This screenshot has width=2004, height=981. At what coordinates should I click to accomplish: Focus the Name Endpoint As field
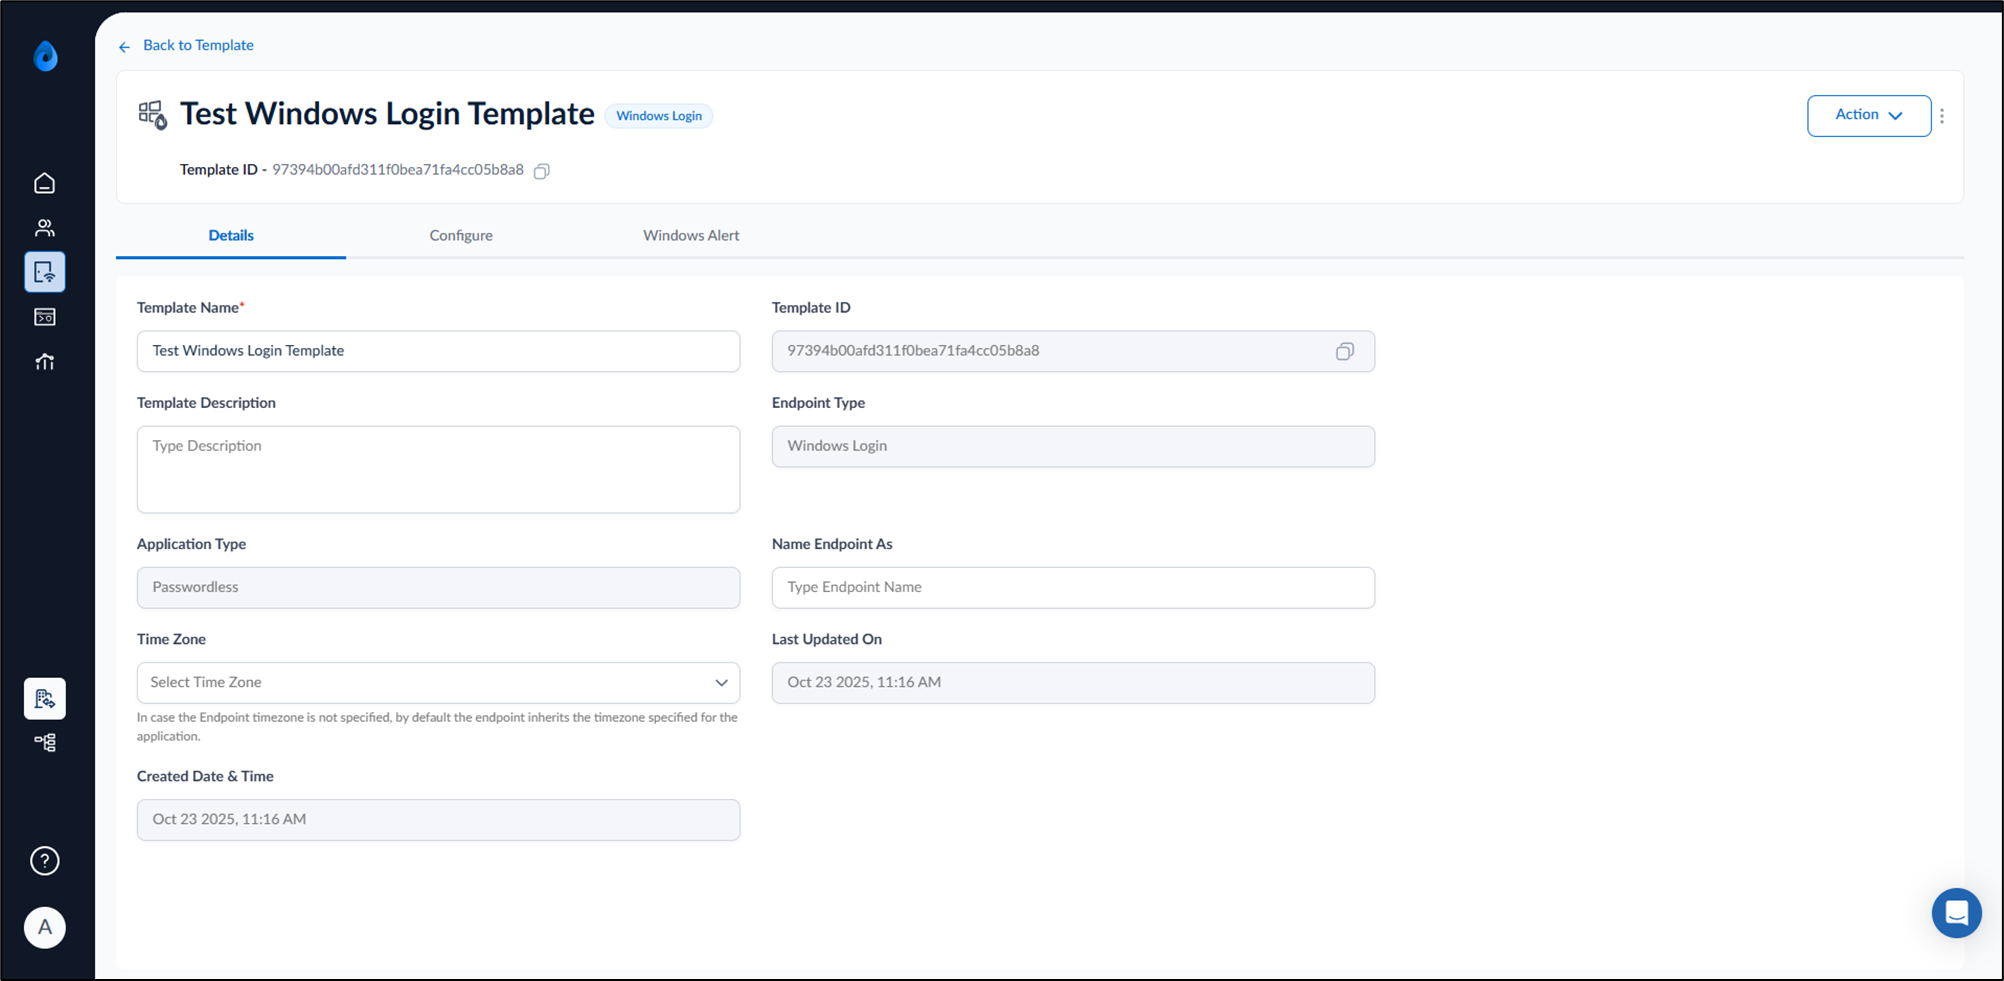[x=1073, y=588]
